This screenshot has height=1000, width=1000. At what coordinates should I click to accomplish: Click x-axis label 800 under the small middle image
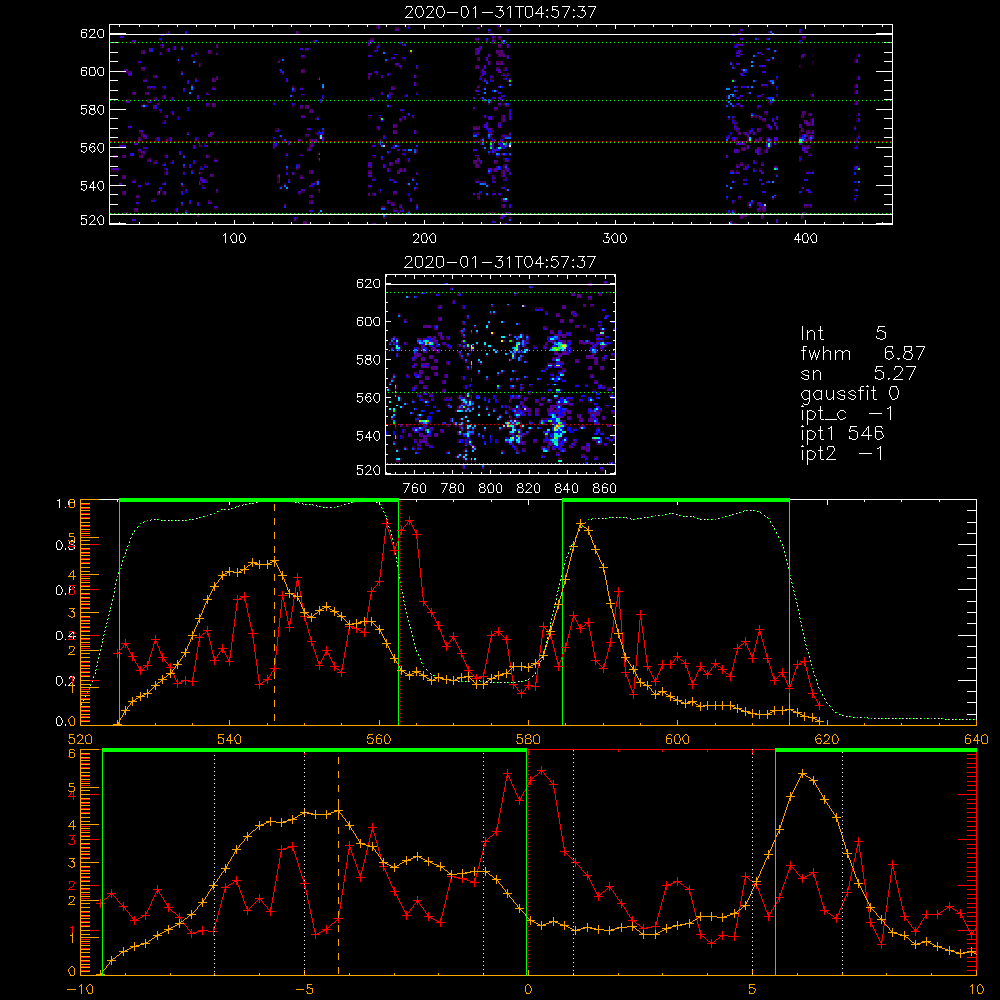[x=490, y=489]
